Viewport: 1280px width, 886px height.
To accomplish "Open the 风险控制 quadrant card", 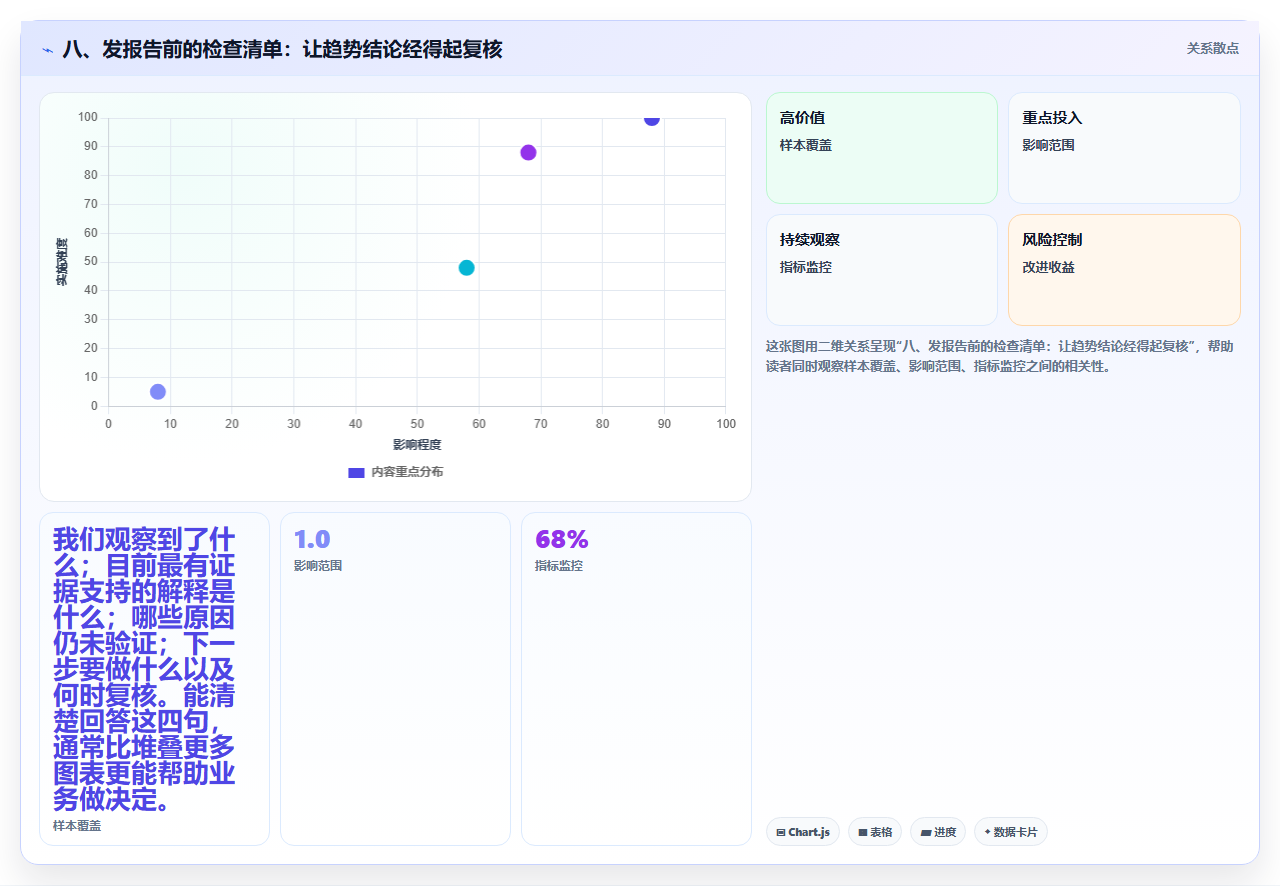I will (1124, 270).
